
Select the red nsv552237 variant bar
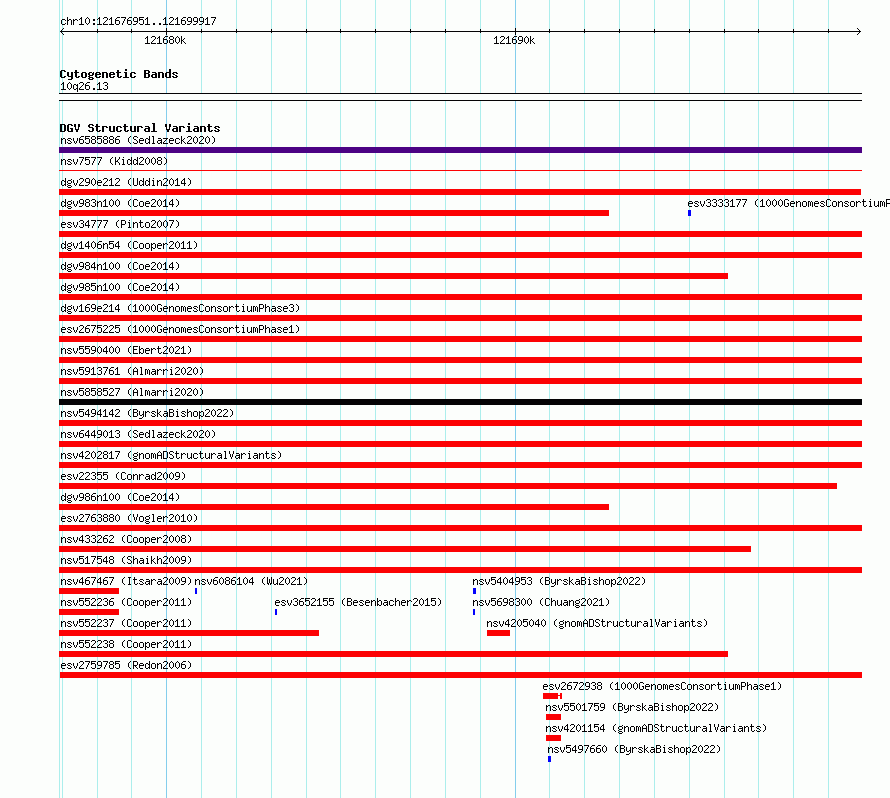tap(189, 633)
